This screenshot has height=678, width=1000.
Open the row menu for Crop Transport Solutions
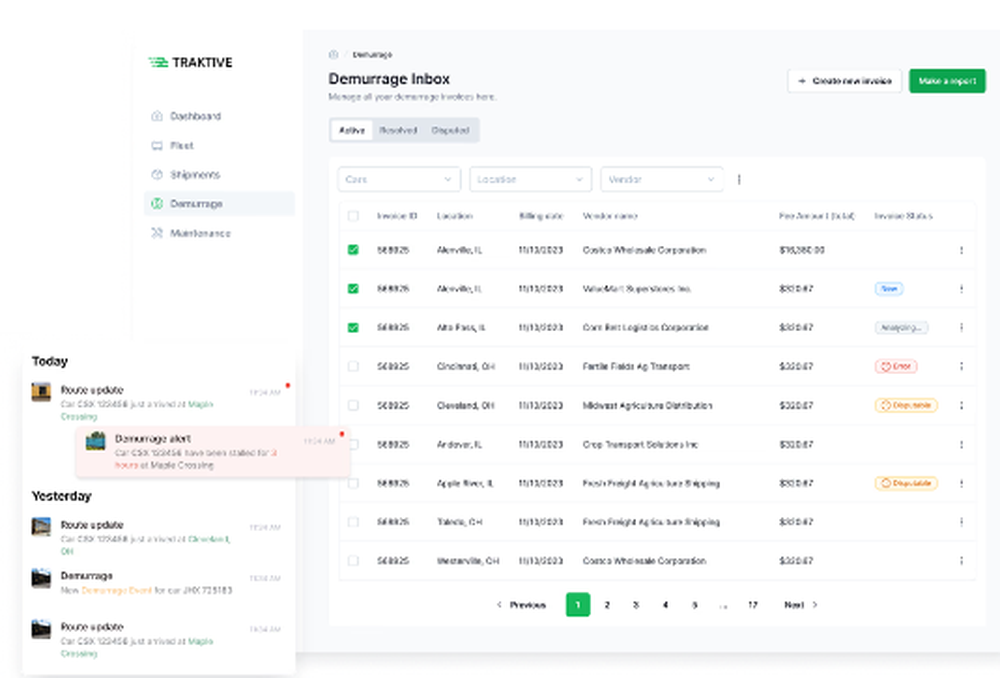click(x=961, y=444)
